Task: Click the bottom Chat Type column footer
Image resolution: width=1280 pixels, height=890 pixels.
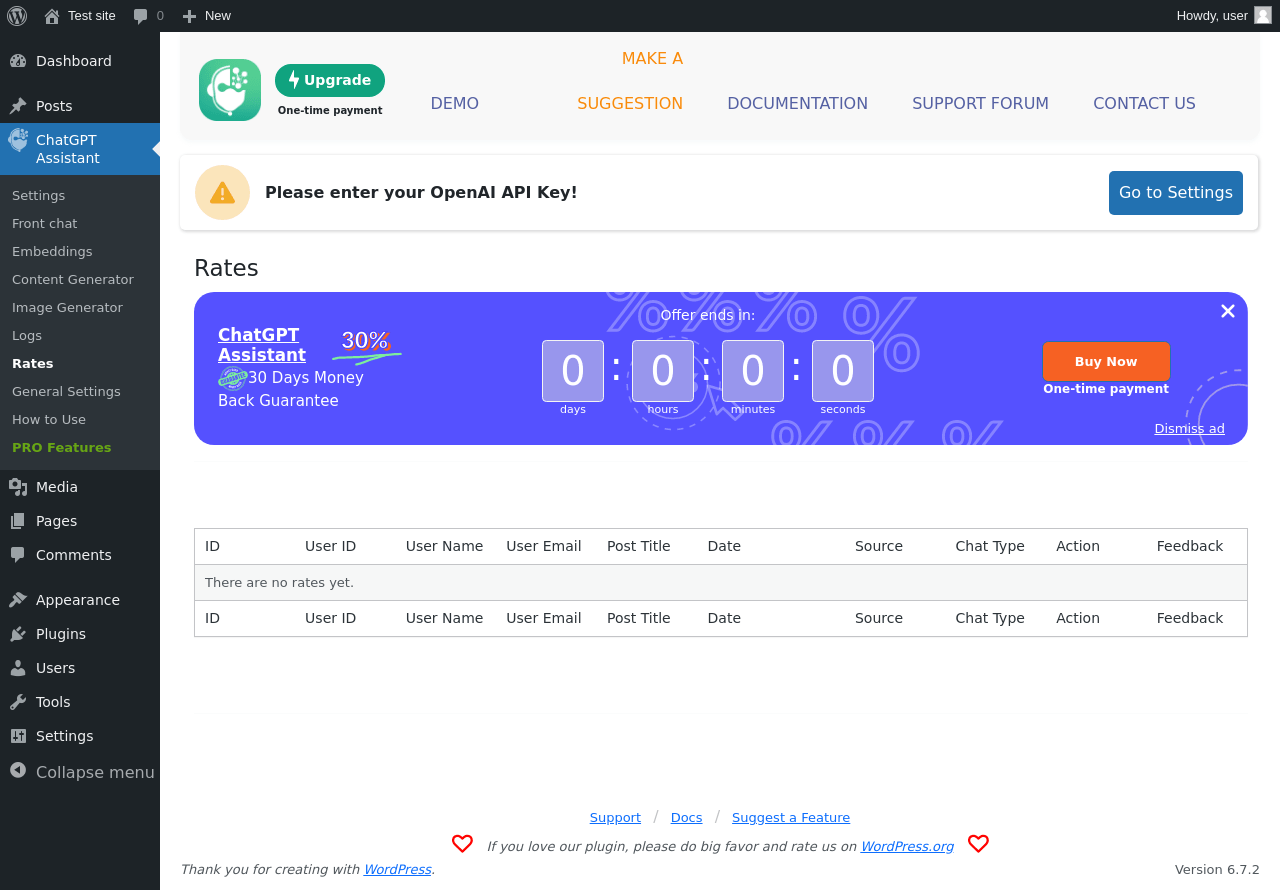Action: click(990, 618)
